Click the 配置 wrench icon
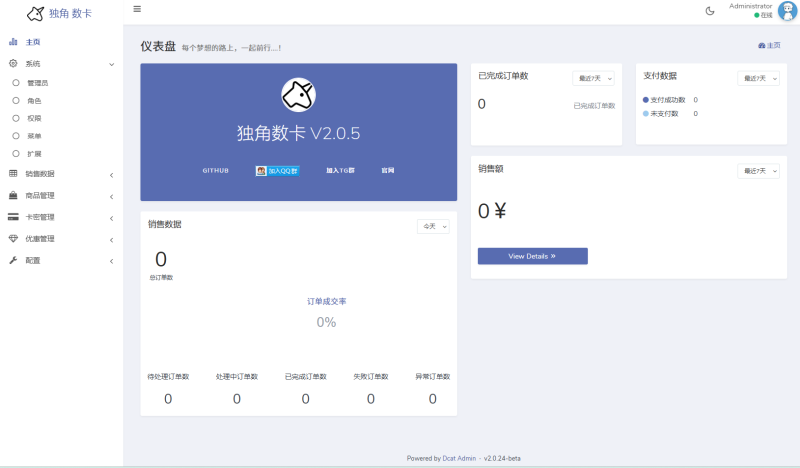 [x=13, y=260]
